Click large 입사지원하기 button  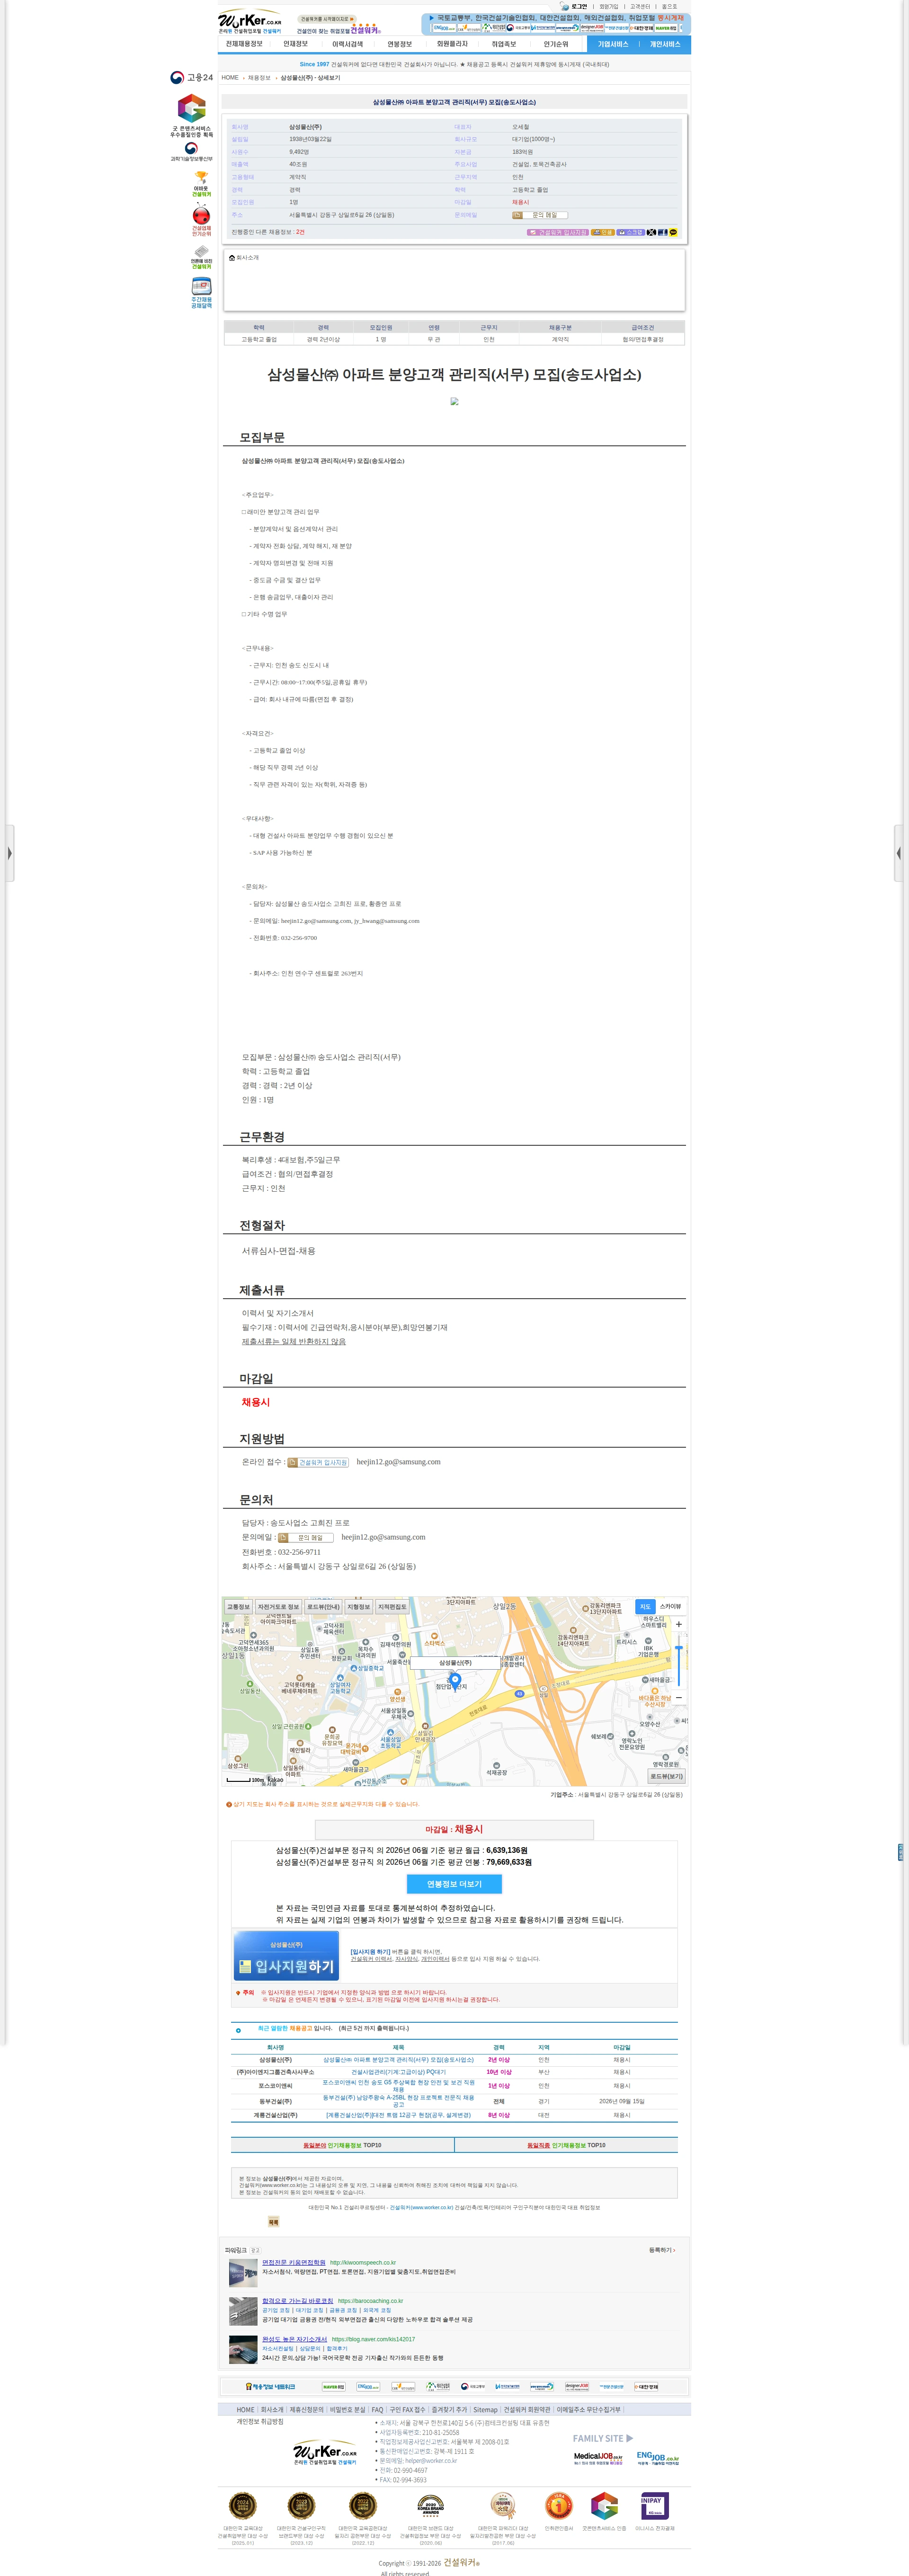pyautogui.click(x=286, y=1955)
